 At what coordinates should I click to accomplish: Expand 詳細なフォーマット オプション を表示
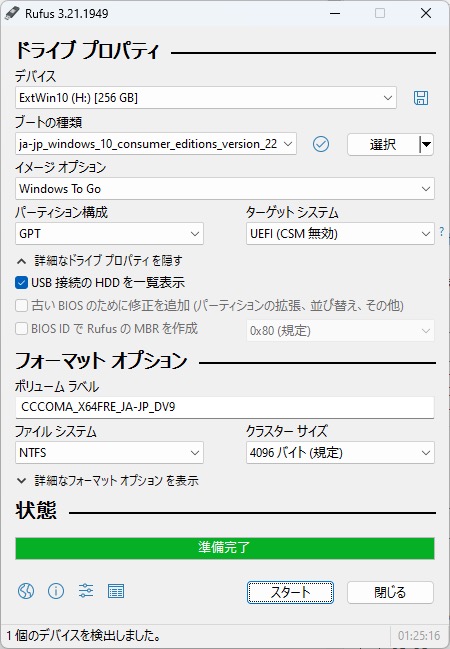pyautogui.click(x=108, y=481)
